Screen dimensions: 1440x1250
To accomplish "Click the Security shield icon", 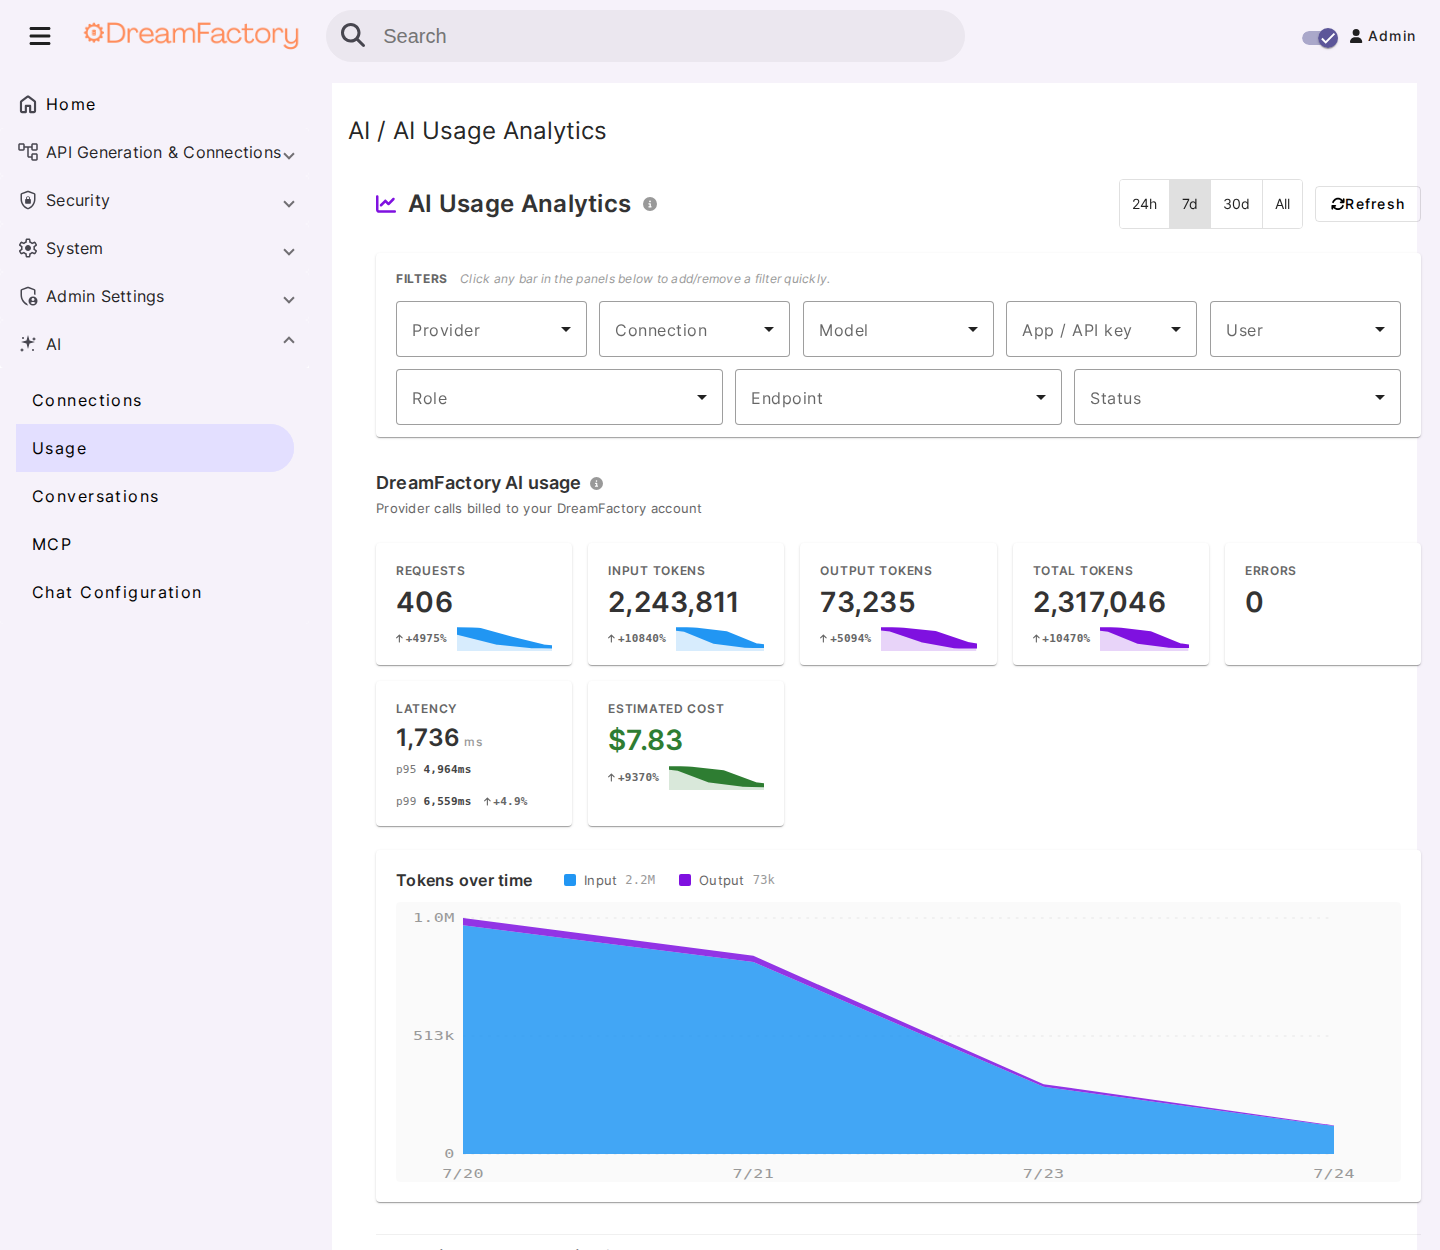I will tap(28, 200).
